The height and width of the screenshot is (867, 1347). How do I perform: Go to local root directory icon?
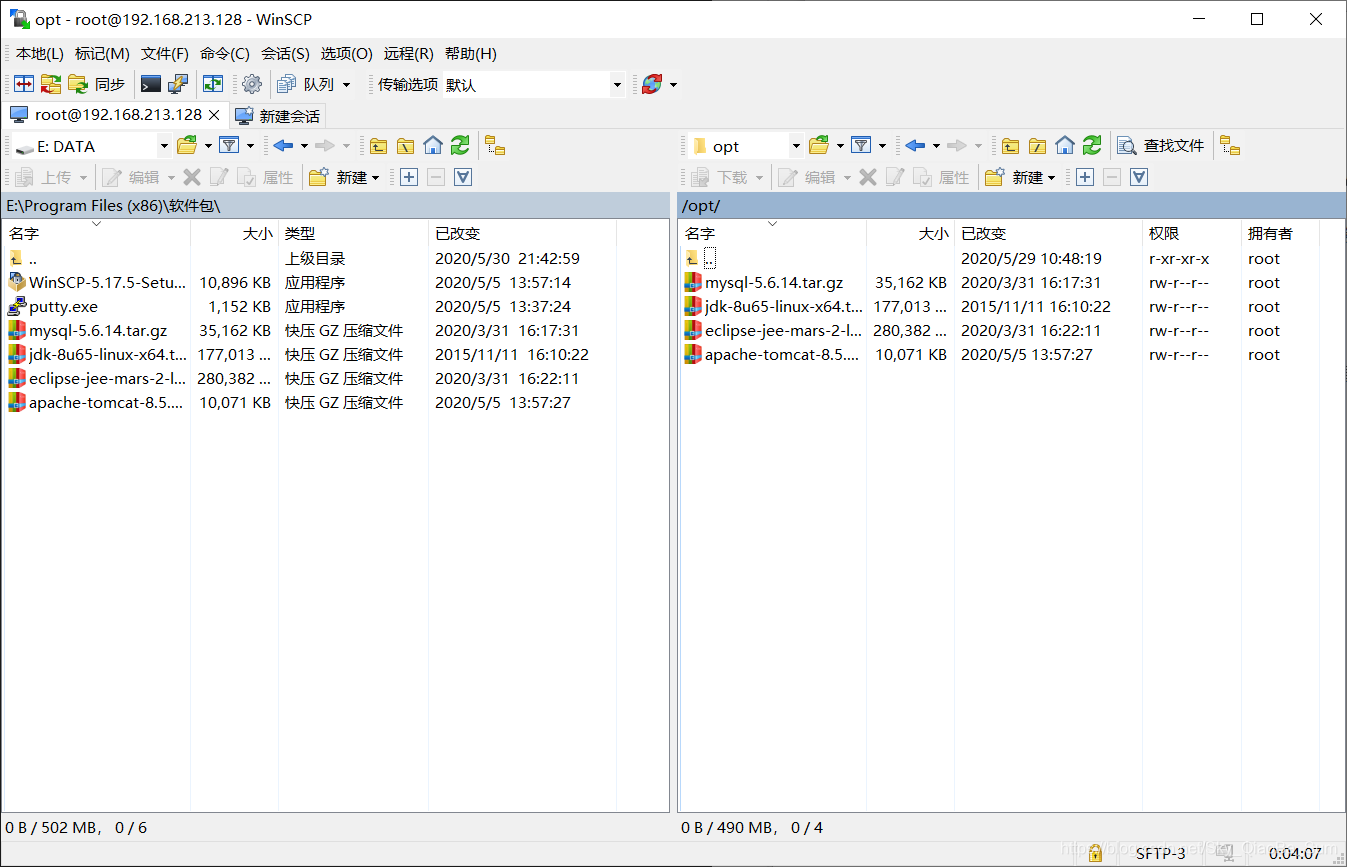(x=405, y=146)
